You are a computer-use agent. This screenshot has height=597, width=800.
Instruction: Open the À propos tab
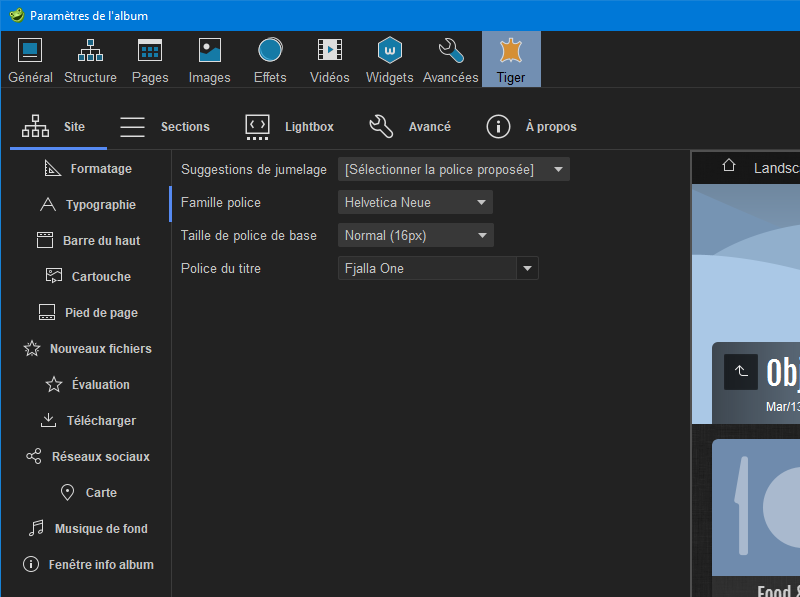pyautogui.click(x=531, y=127)
